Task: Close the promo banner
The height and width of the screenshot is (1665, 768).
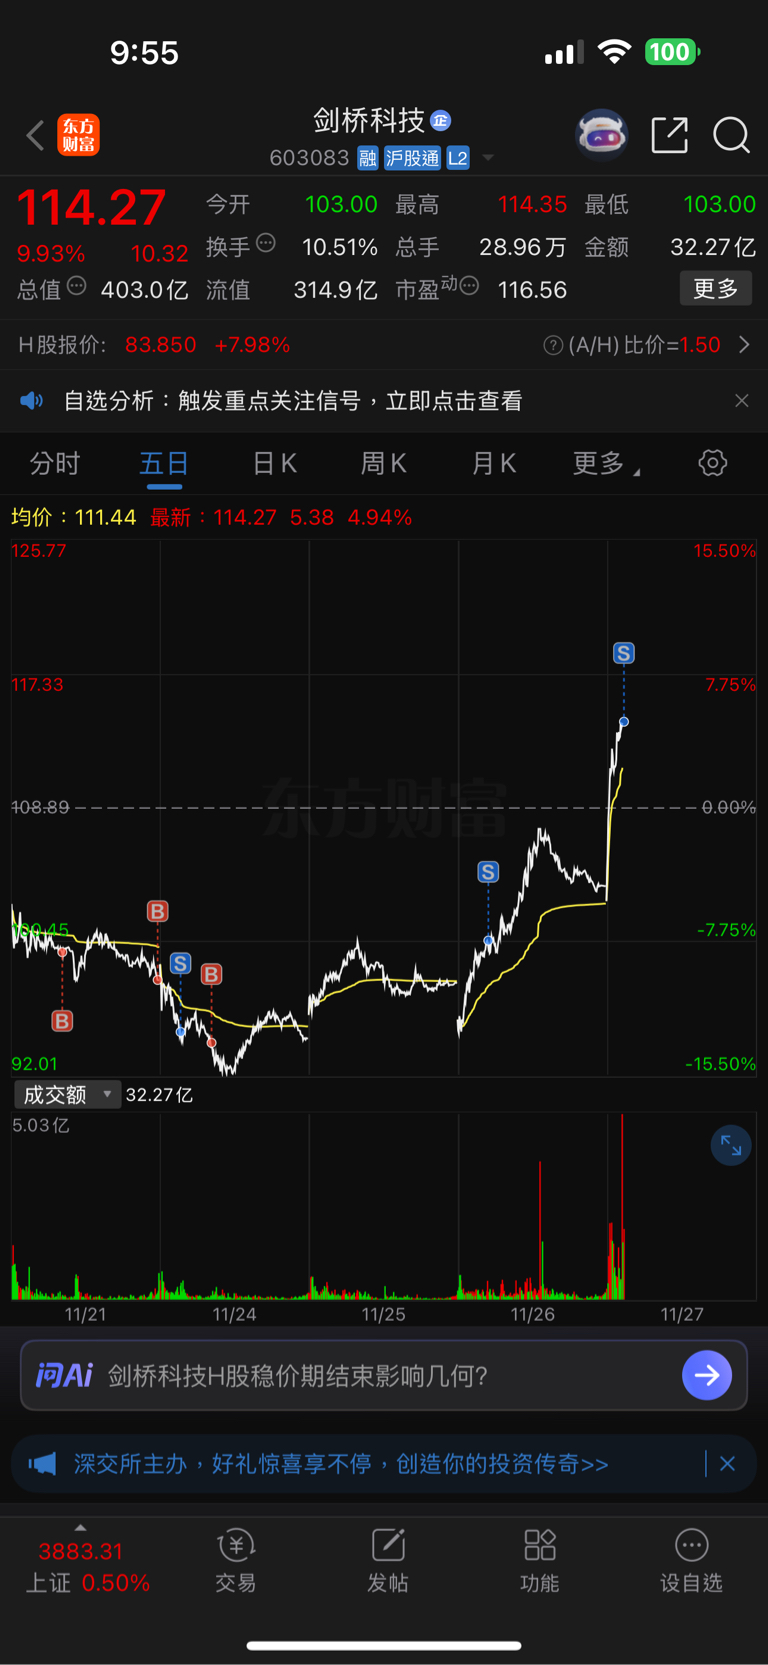Action: point(728,1464)
